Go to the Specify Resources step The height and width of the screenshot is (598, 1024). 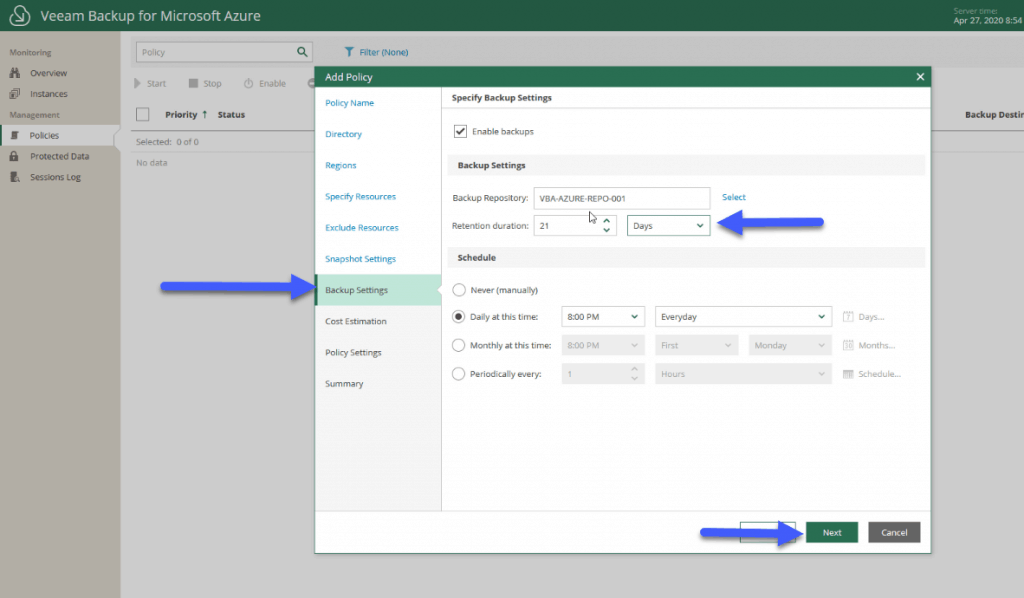(360, 197)
